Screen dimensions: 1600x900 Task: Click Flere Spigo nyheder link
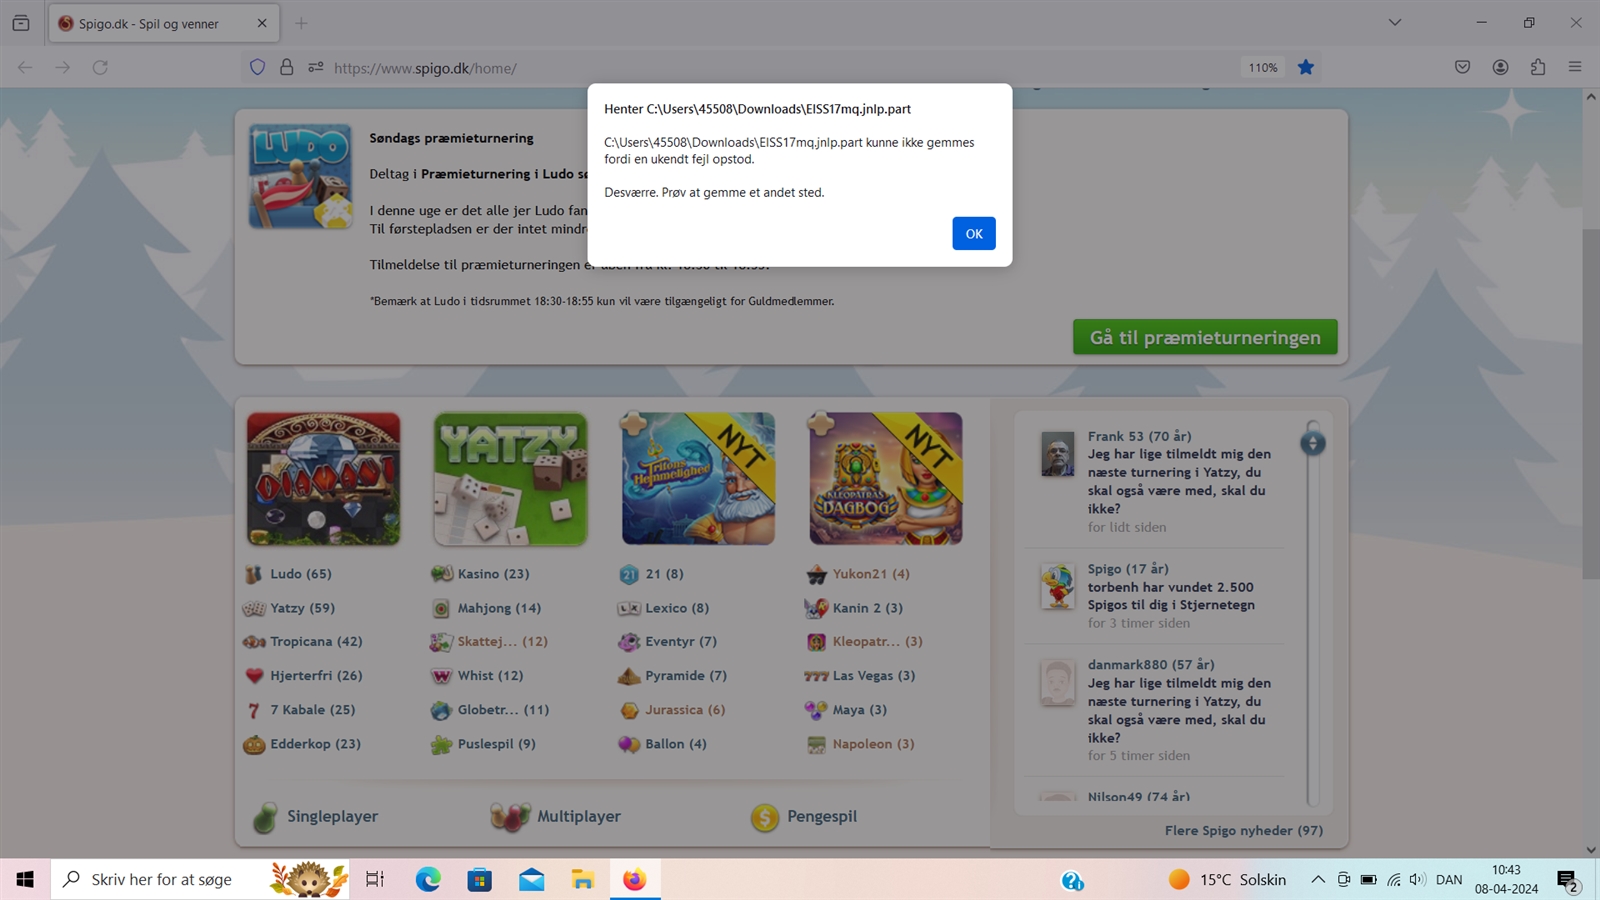(x=1243, y=831)
